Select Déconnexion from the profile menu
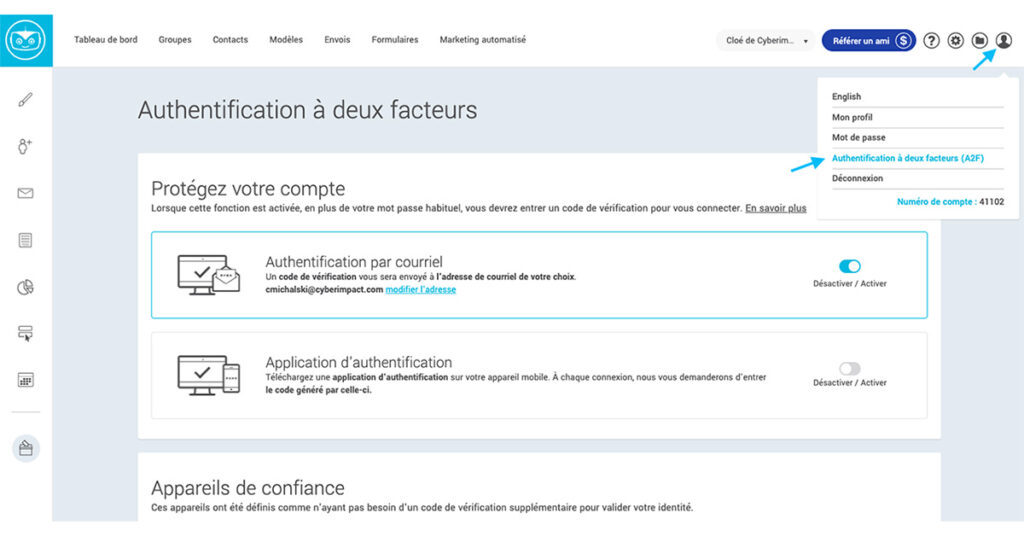This screenshot has height=536, width=1024. [x=858, y=178]
